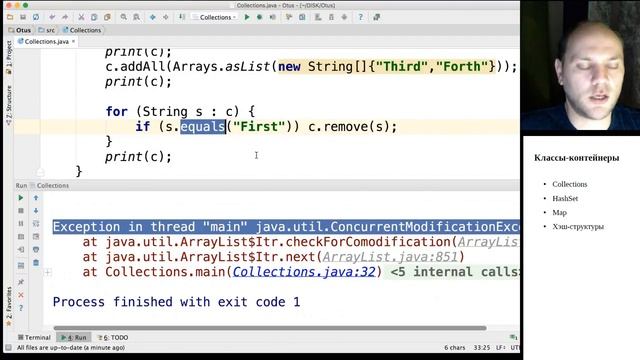Click the horizontal scrollbar of the console

[x=270, y=328]
